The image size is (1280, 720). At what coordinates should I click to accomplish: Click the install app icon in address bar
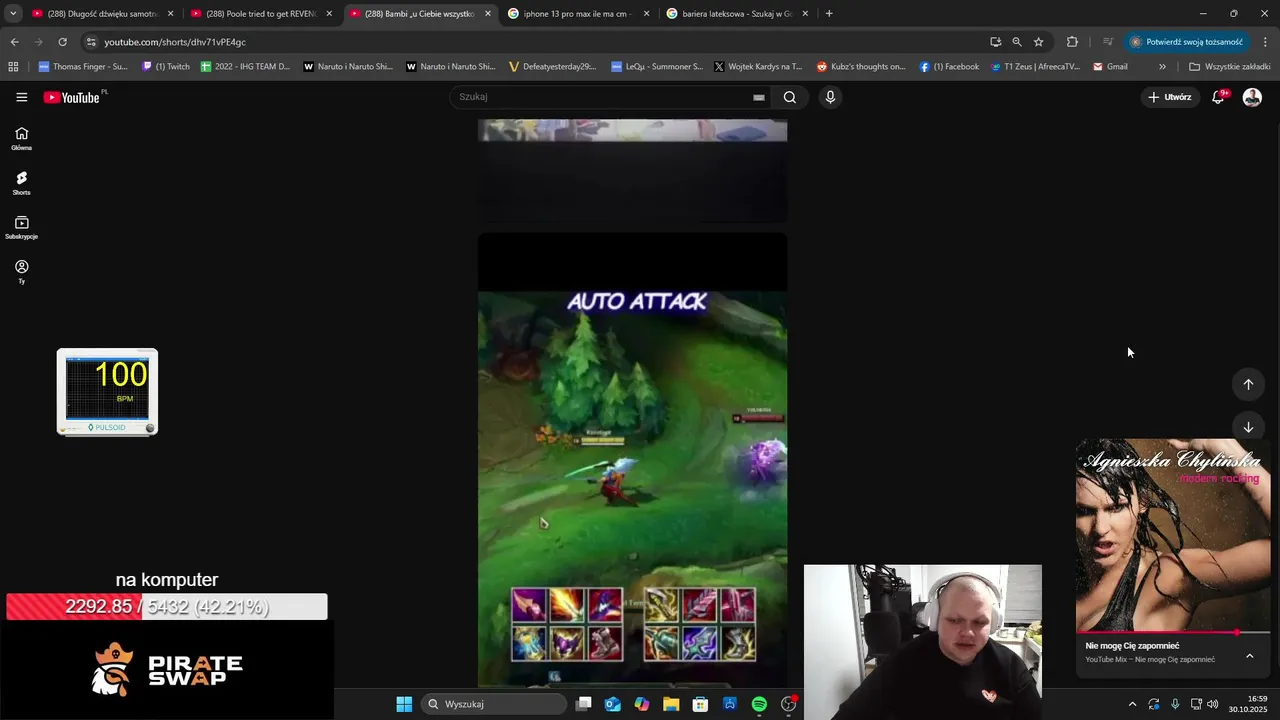coord(995,42)
